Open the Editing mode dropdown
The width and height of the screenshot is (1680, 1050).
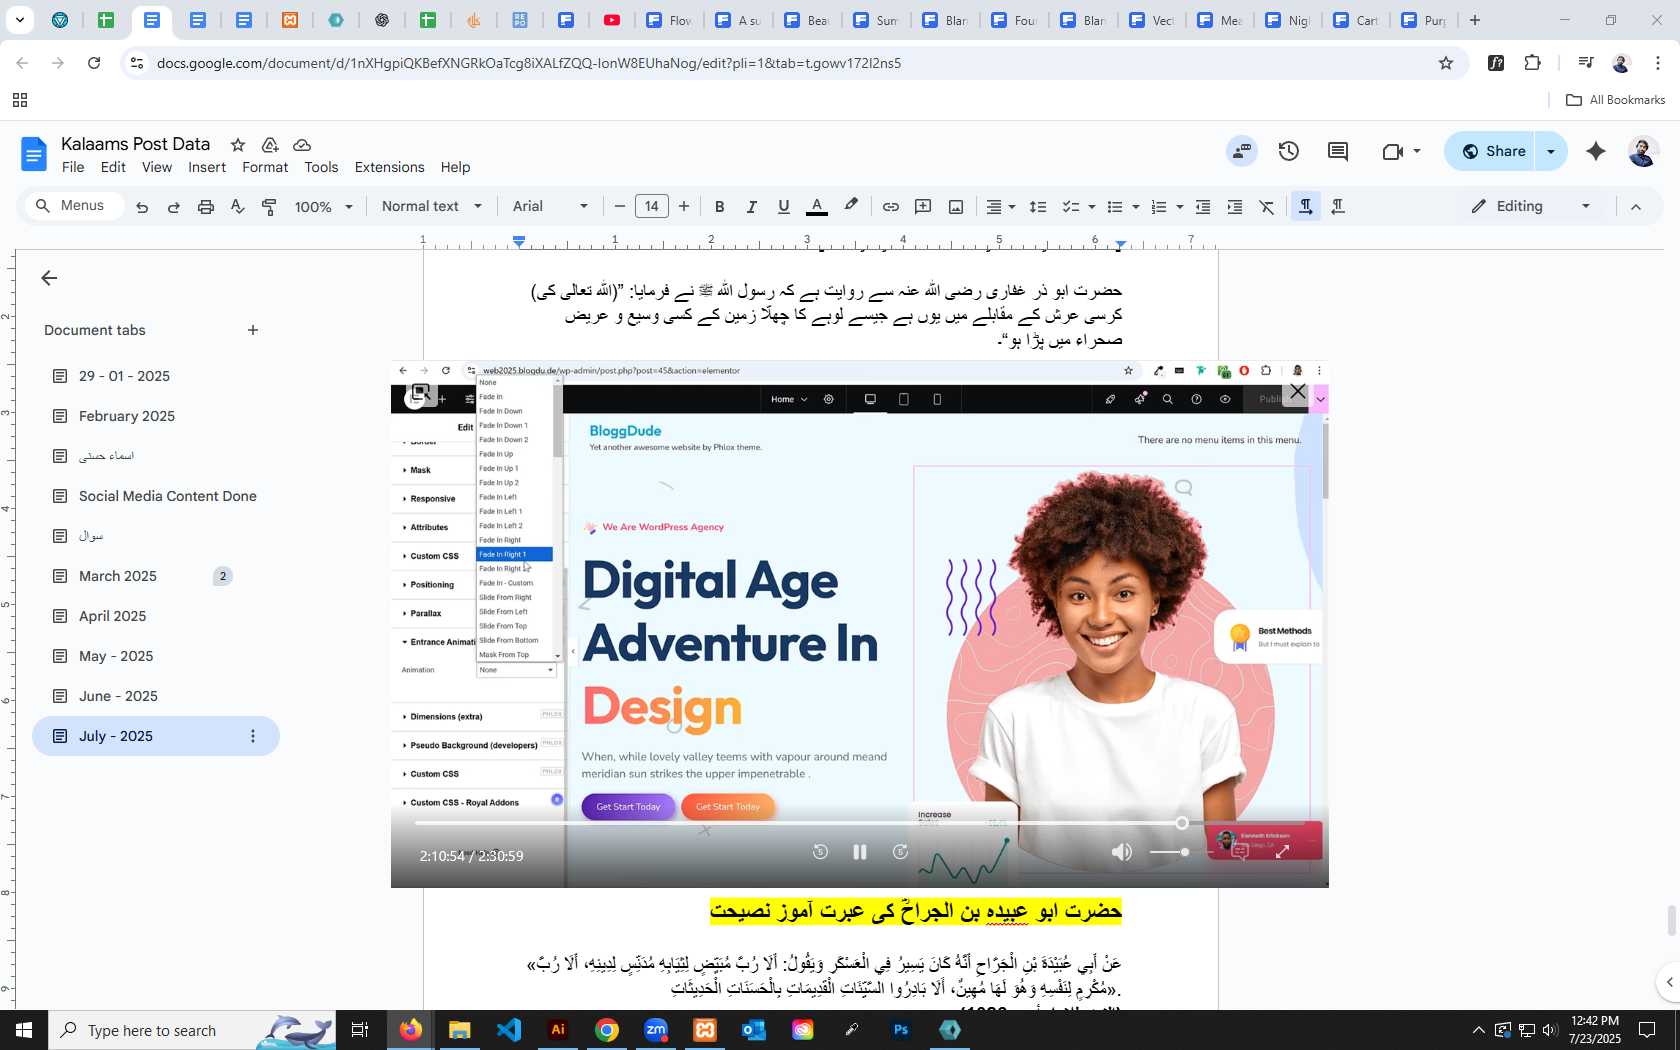[1531, 206]
